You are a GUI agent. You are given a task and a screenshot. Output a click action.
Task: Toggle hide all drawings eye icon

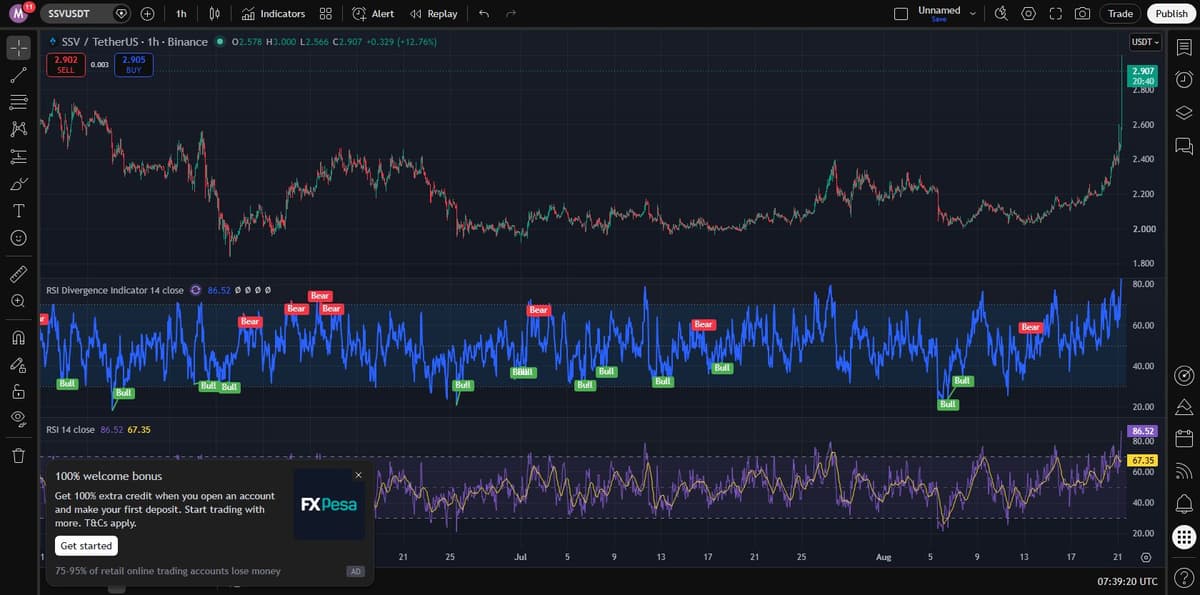pyautogui.click(x=18, y=417)
